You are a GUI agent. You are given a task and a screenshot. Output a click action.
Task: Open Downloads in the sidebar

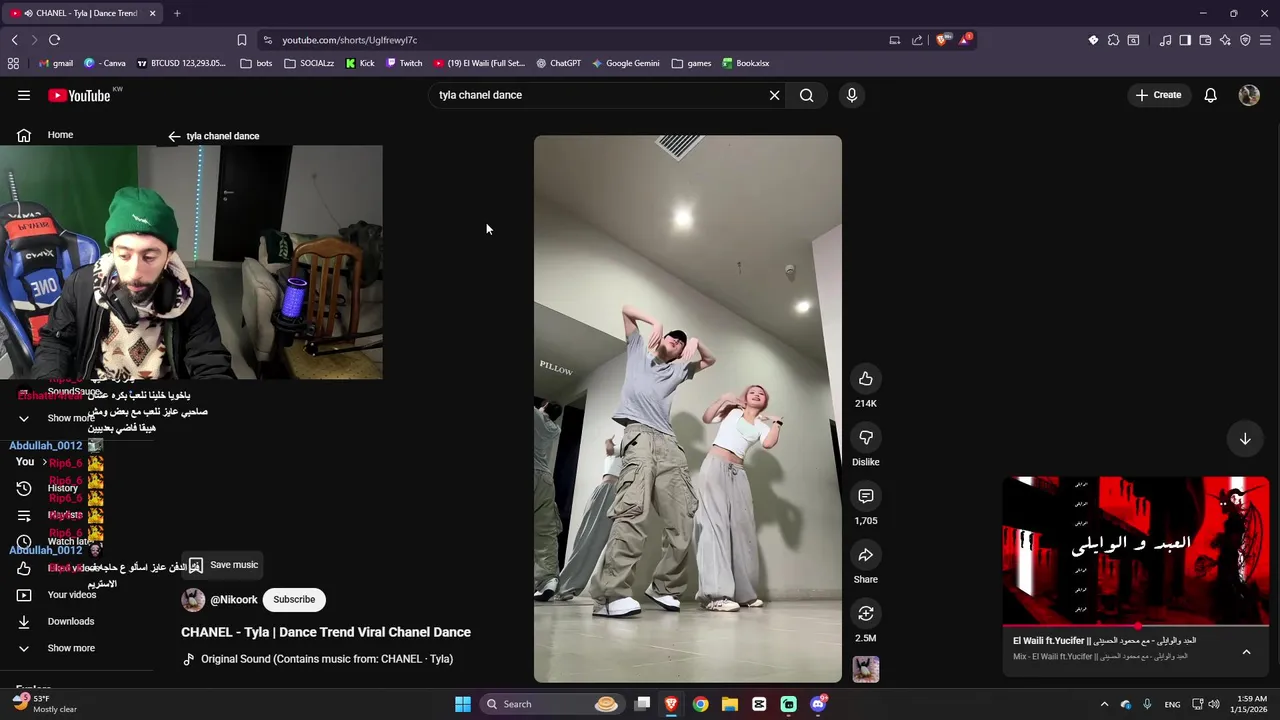click(71, 621)
